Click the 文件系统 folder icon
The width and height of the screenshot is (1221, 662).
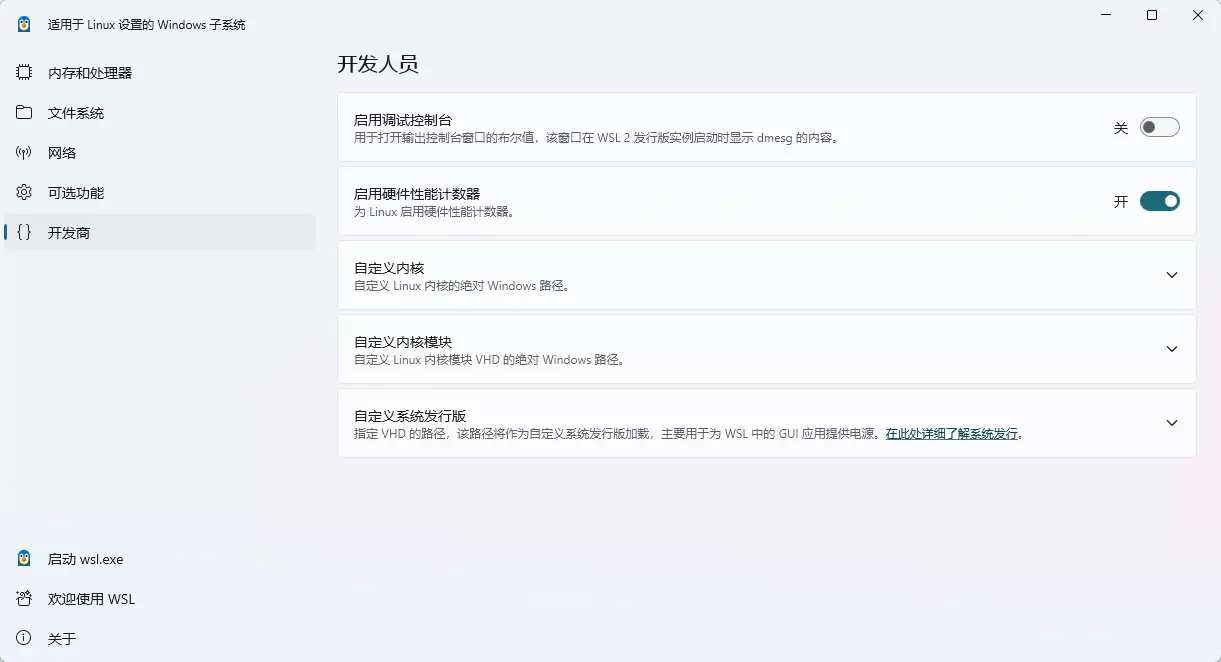point(24,113)
